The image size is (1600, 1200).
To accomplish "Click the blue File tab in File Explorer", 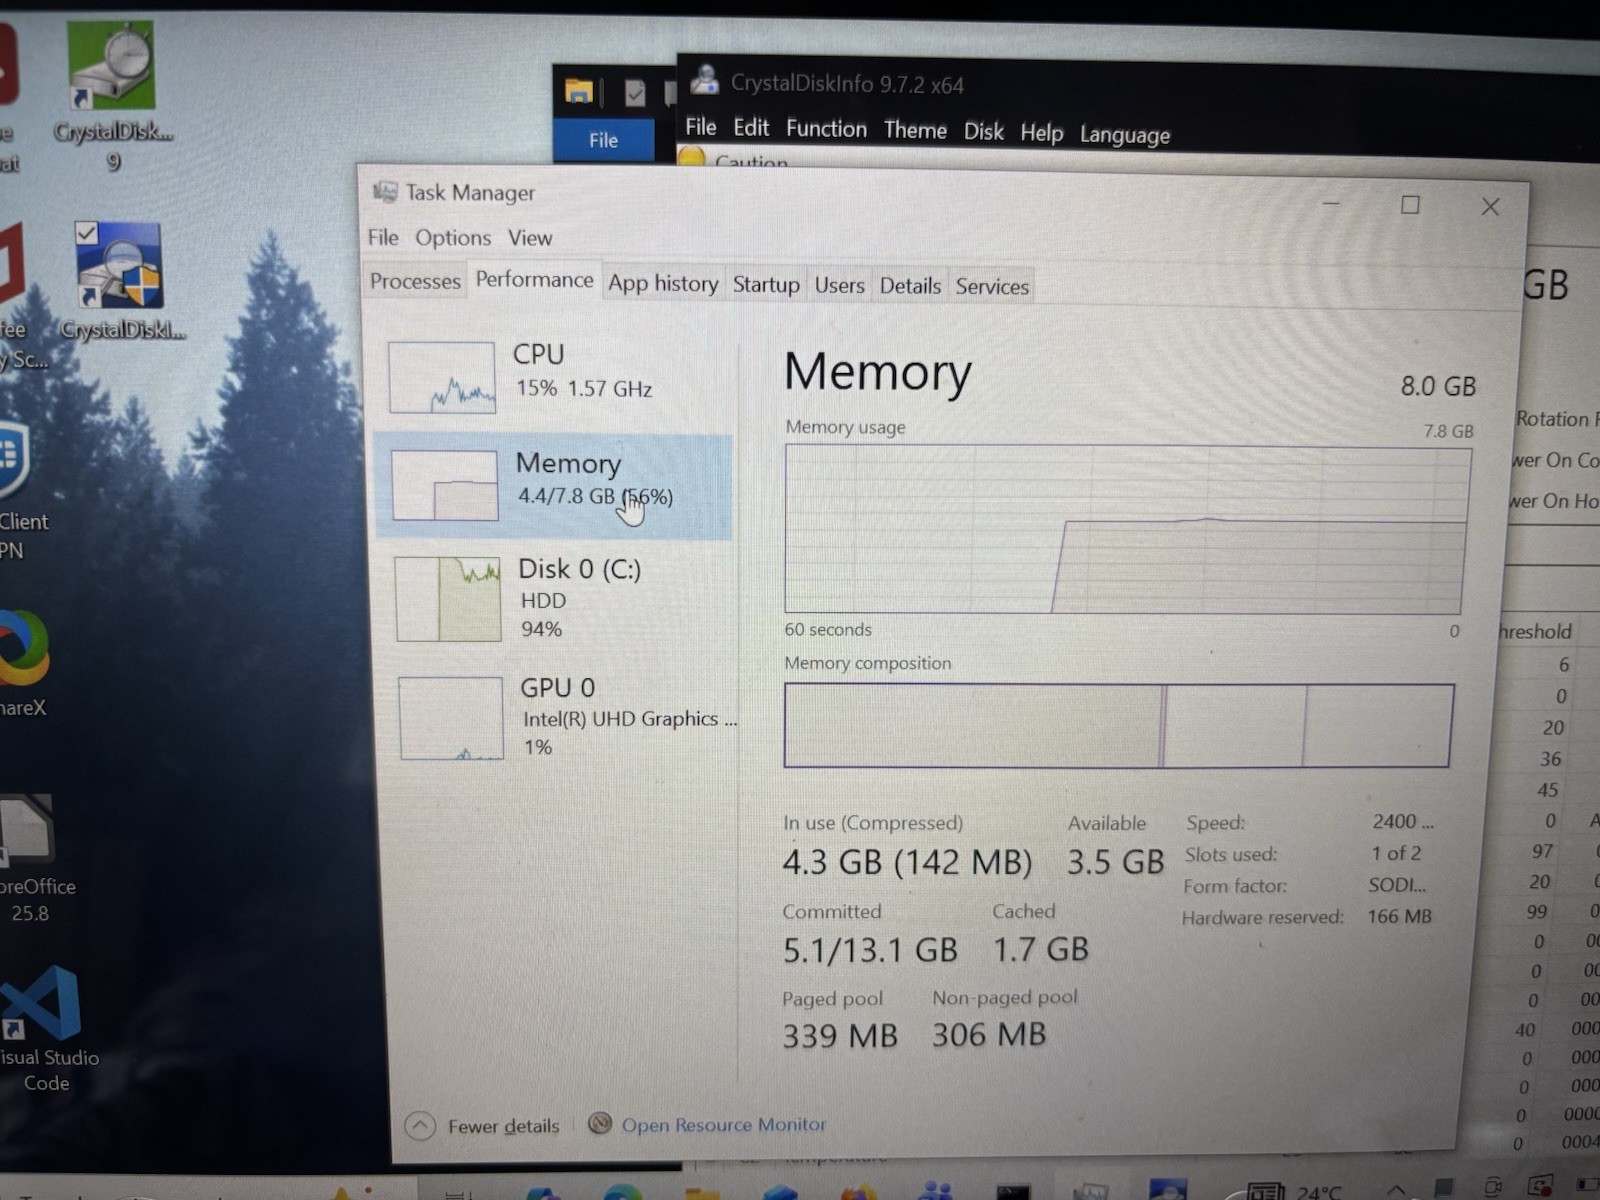I will (x=603, y=140).
